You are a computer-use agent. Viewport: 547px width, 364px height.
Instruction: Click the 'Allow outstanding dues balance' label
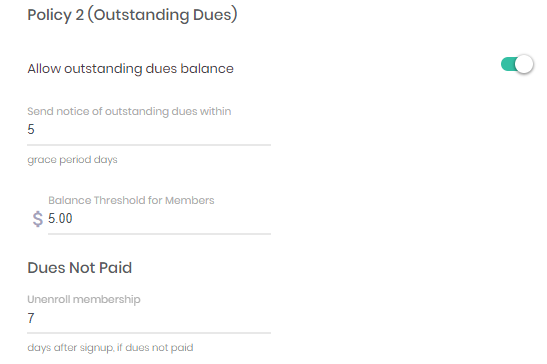130,69
